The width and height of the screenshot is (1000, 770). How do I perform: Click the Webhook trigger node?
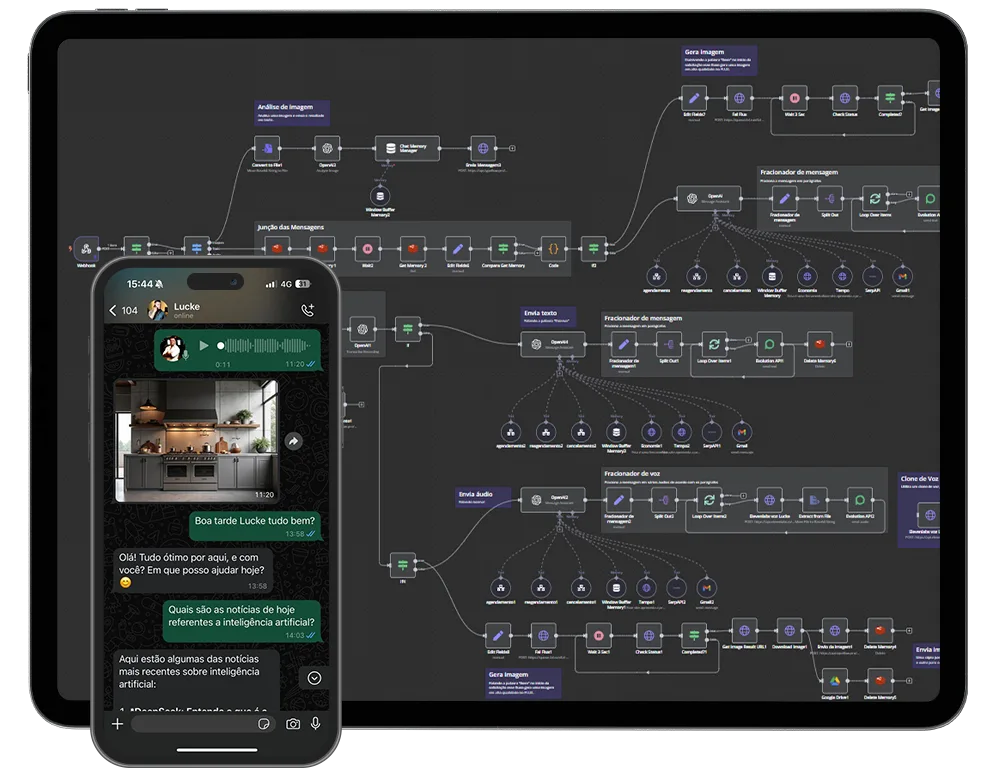86,247
